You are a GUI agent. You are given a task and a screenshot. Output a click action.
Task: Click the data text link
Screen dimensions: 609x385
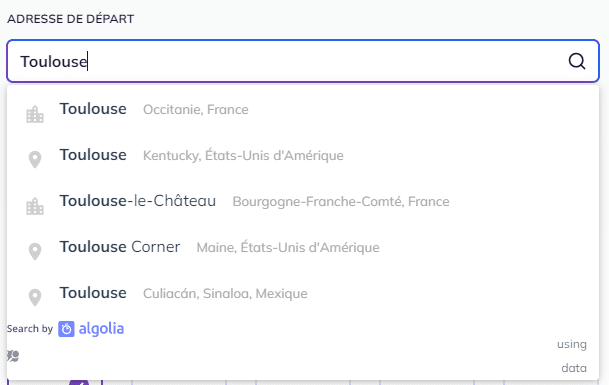click(574, 368)
